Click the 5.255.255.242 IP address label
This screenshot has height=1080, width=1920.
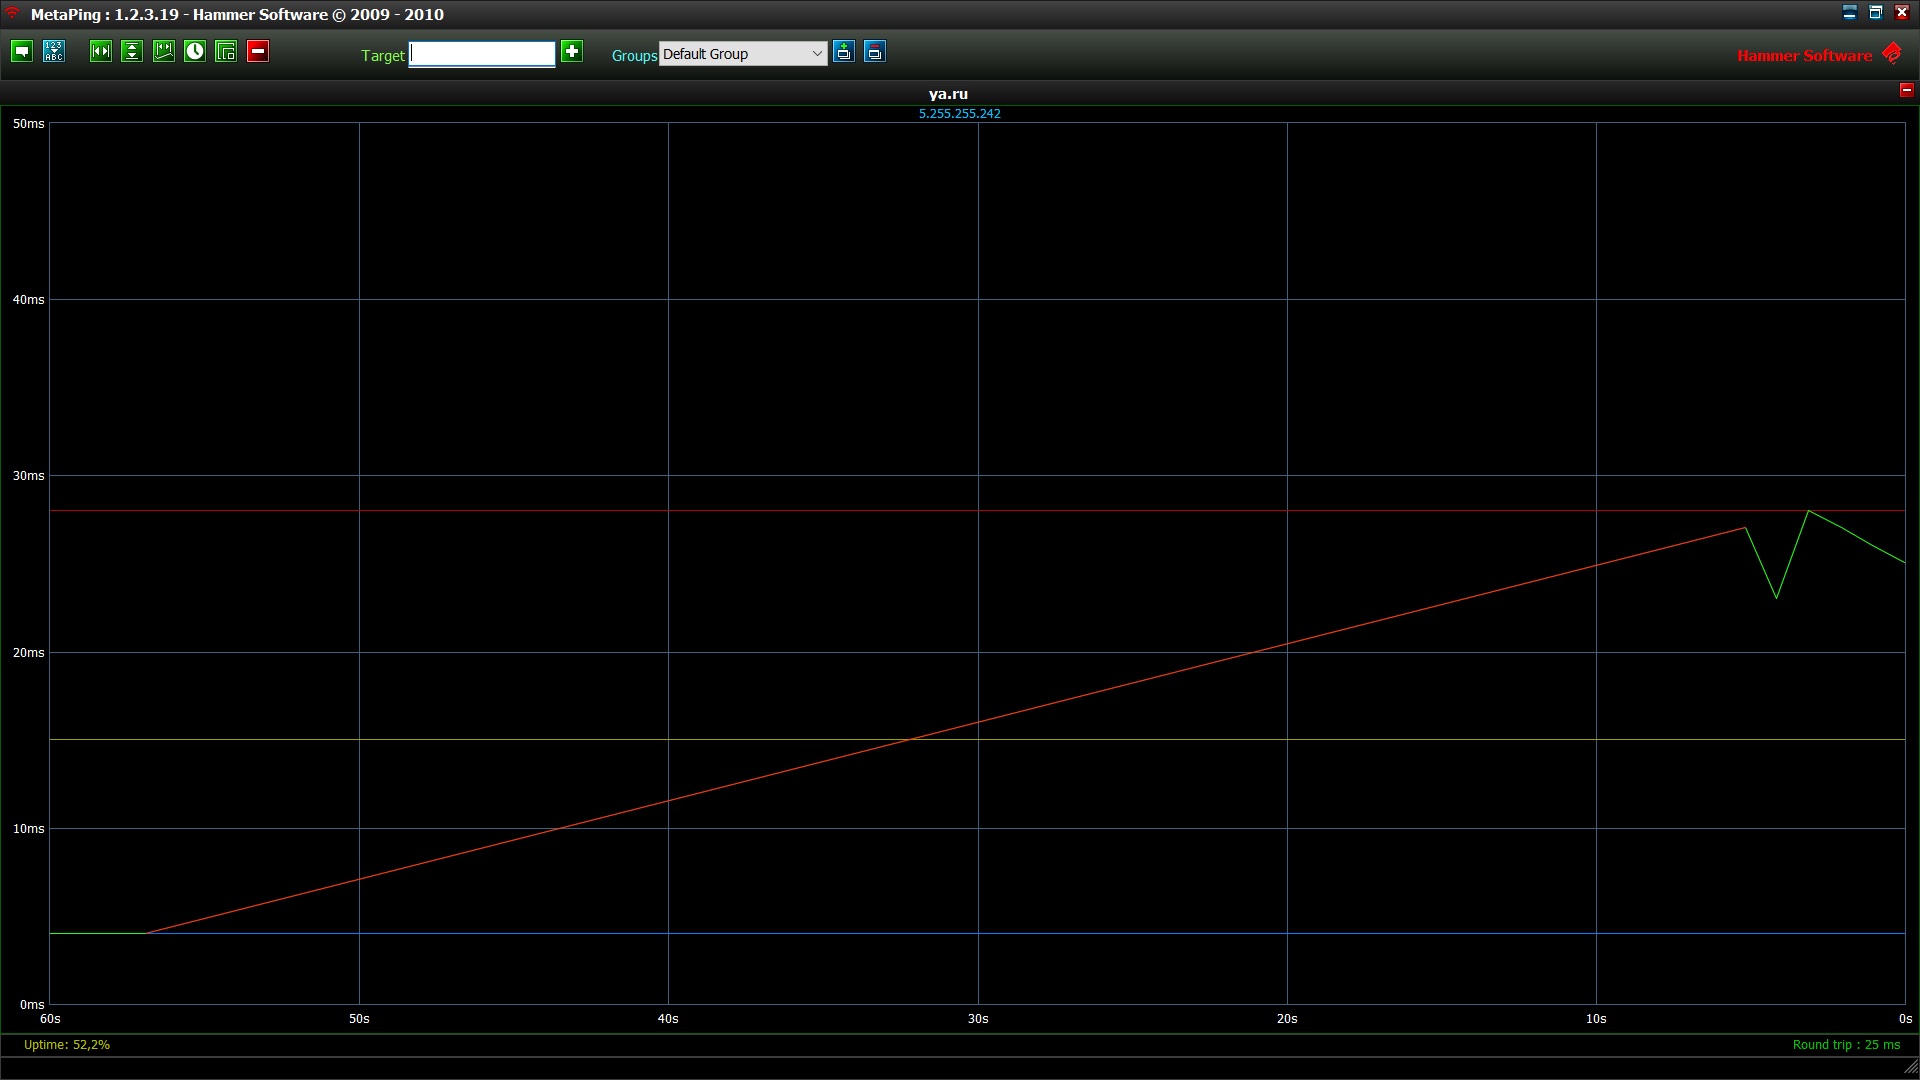tap(959, 114)
